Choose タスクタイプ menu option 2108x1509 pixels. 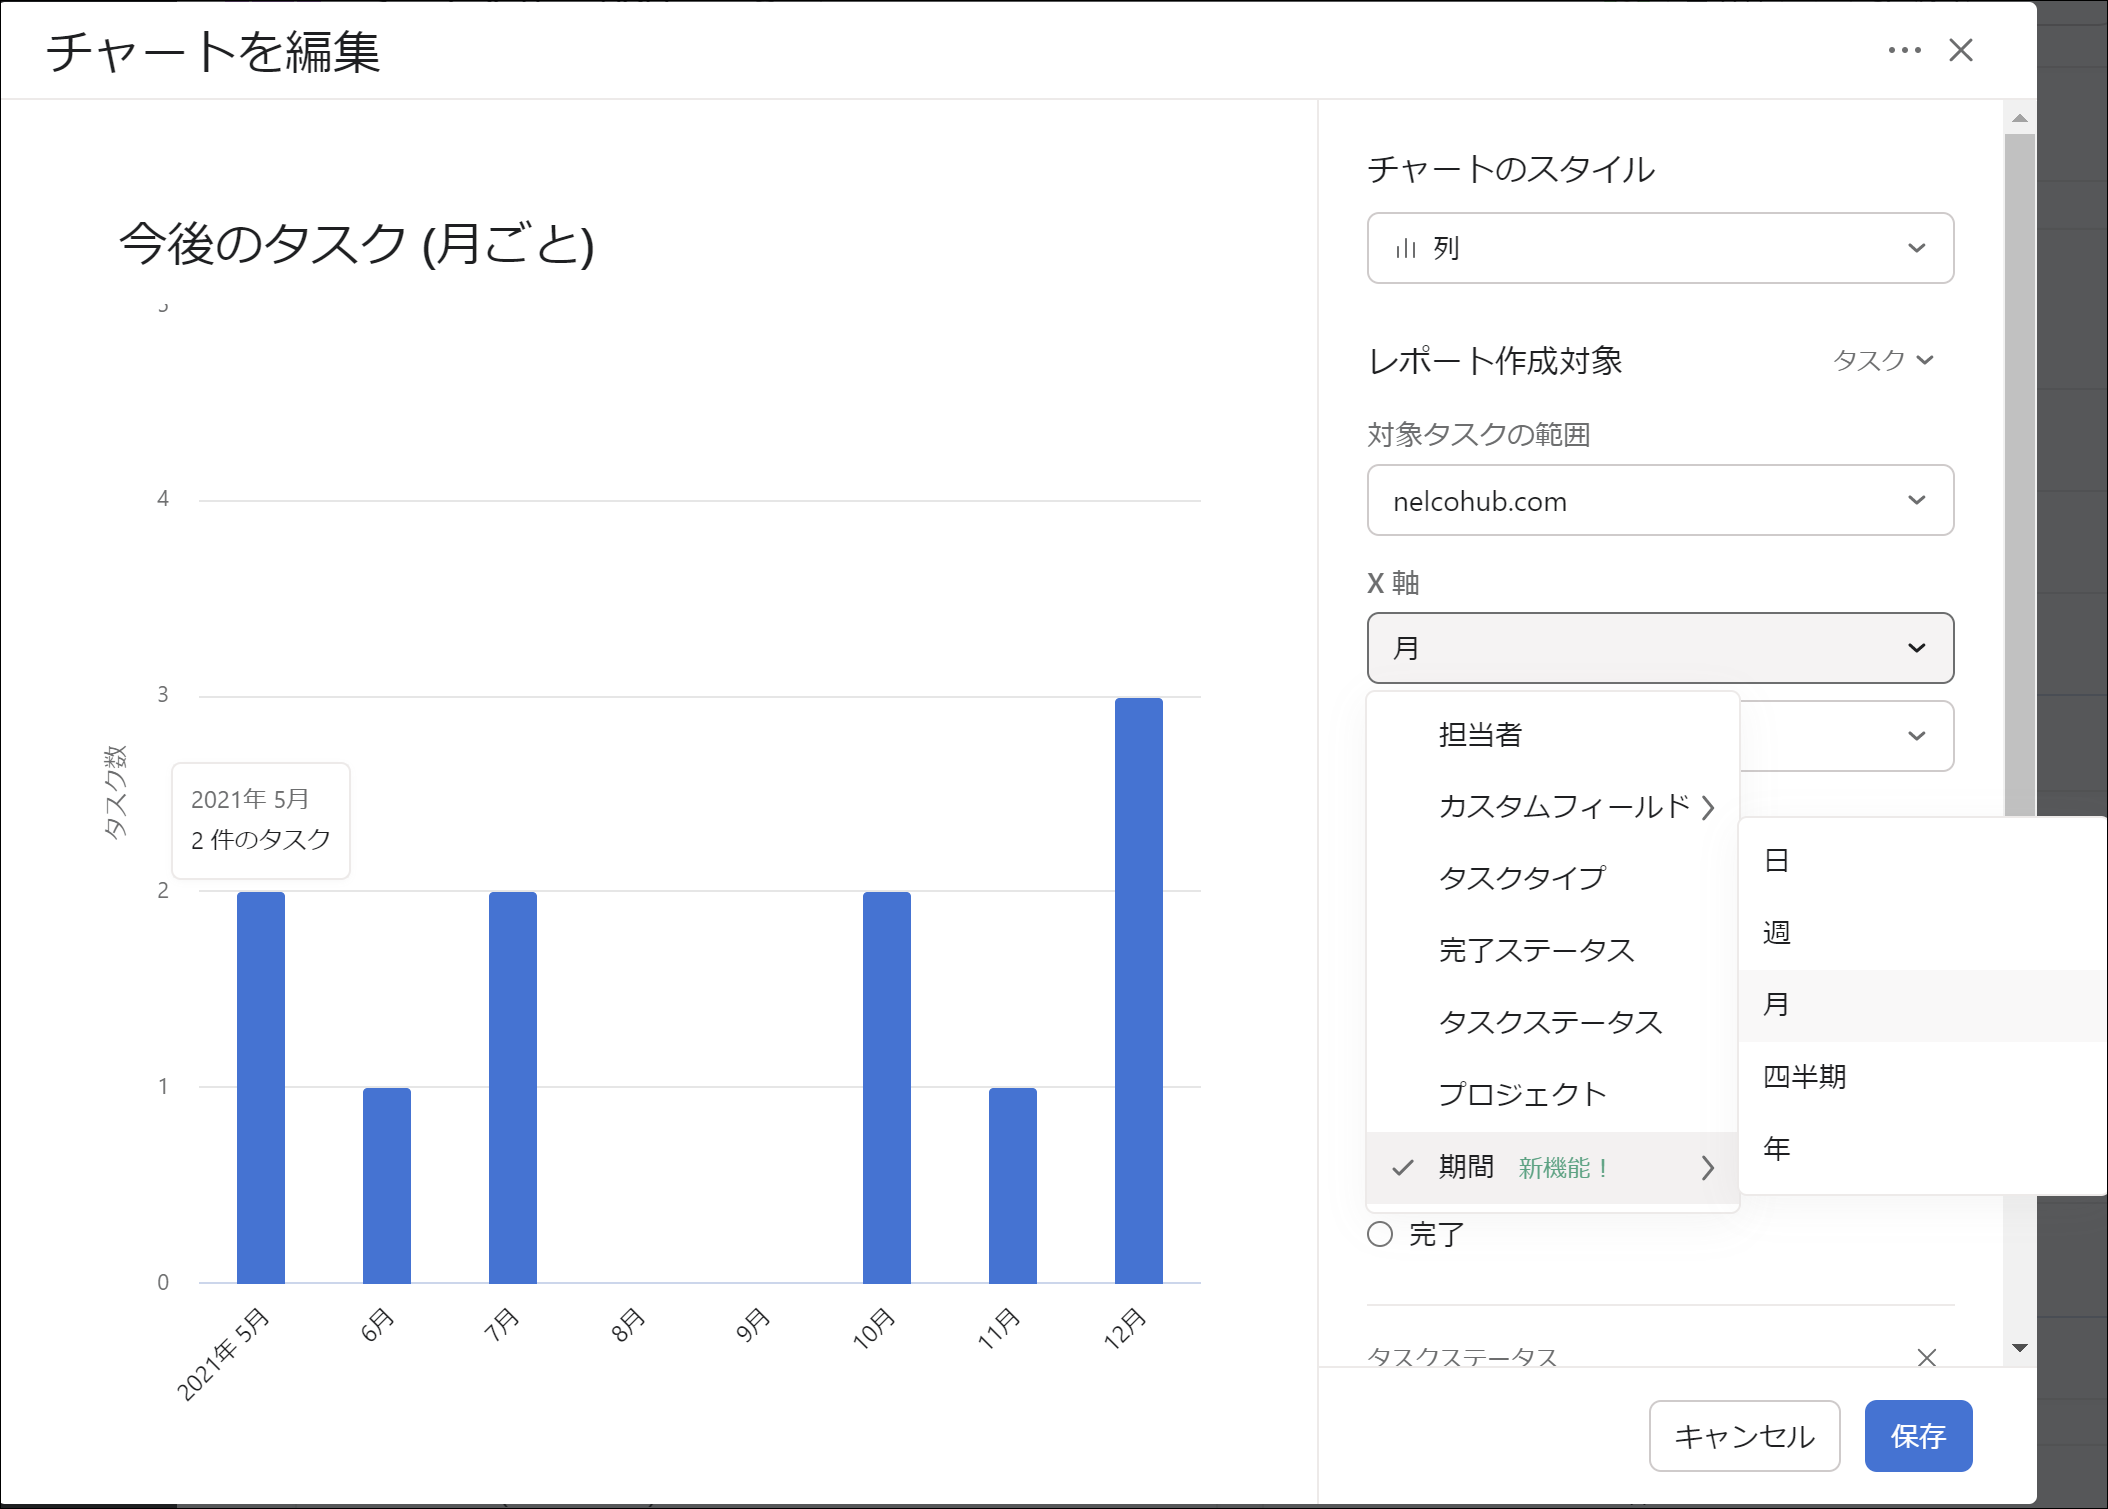[1552, 879]
